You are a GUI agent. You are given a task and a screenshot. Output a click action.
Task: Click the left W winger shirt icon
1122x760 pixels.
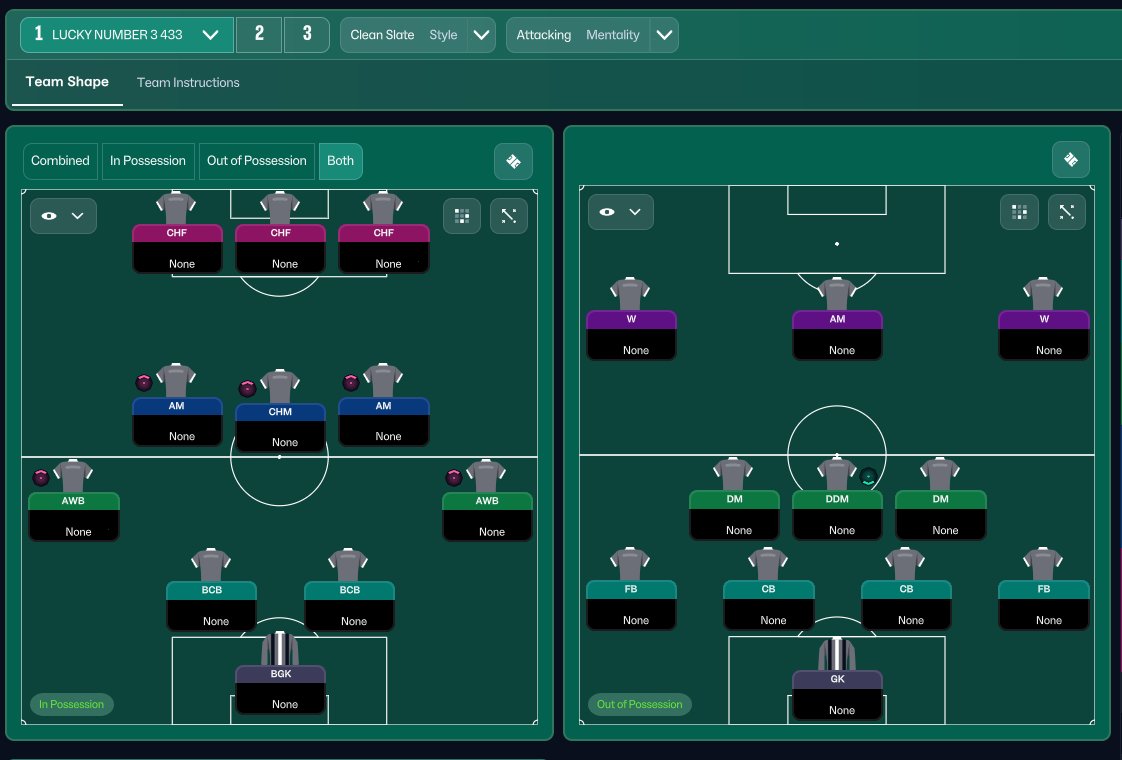click(x=630, y=294)
